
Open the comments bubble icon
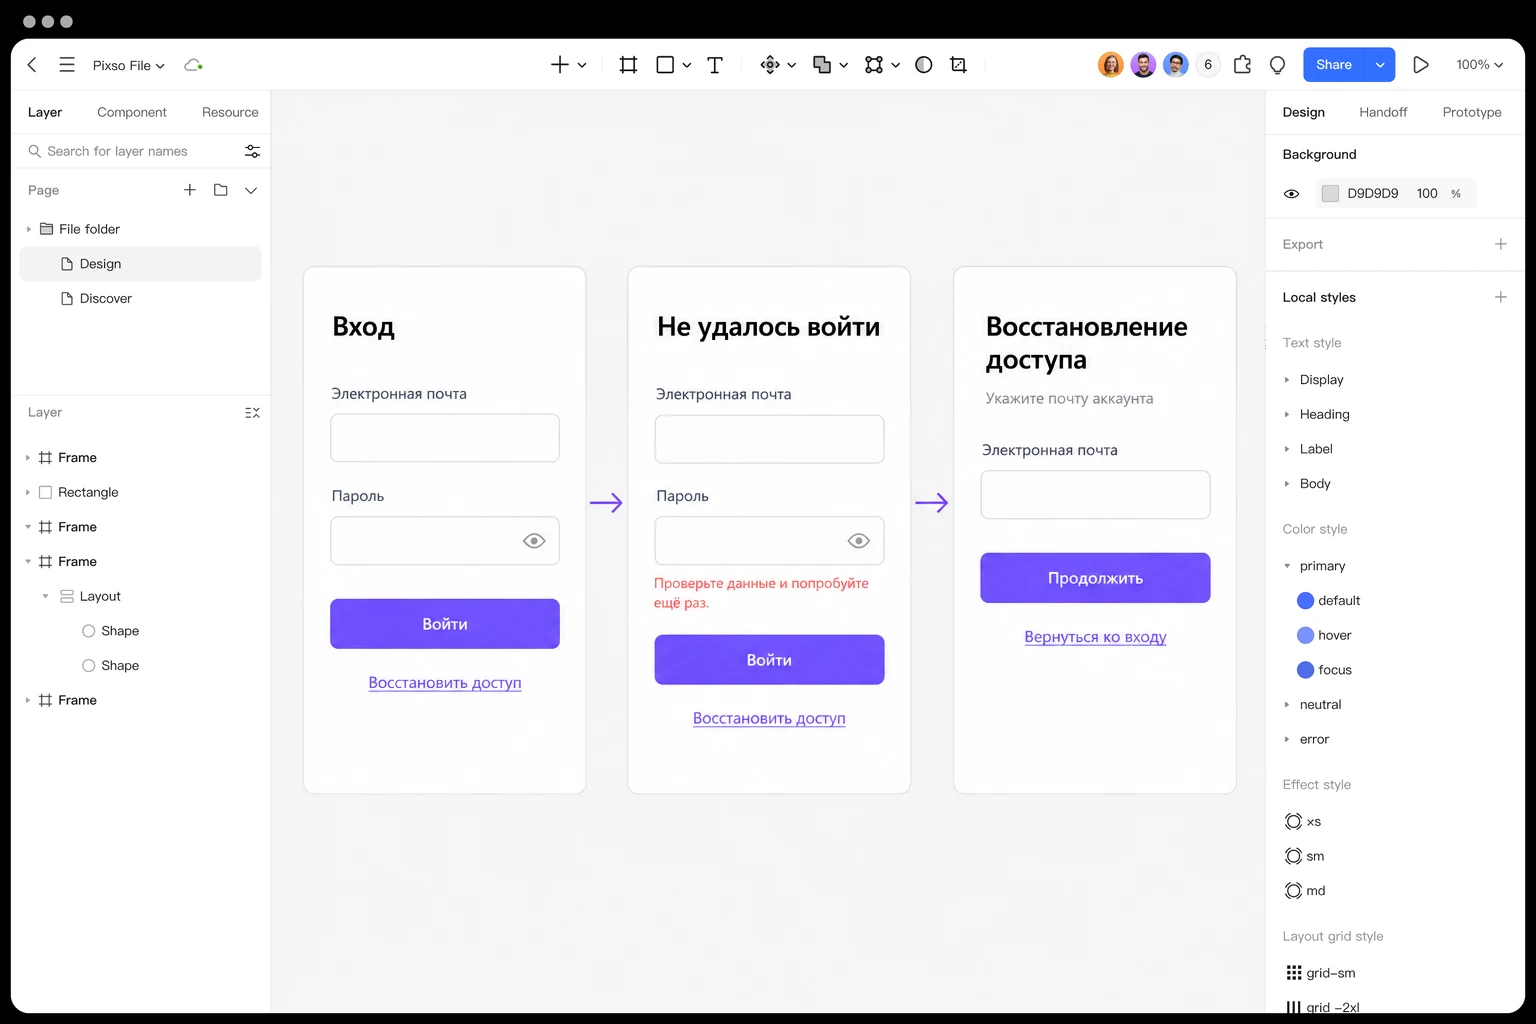[1277, 65]
